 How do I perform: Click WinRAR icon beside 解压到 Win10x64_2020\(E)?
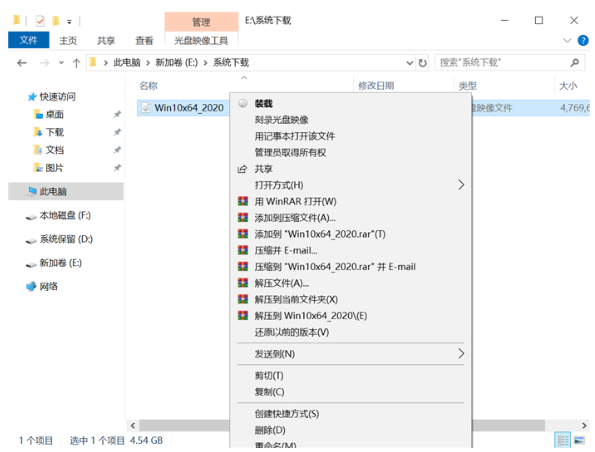pos(243,315)
